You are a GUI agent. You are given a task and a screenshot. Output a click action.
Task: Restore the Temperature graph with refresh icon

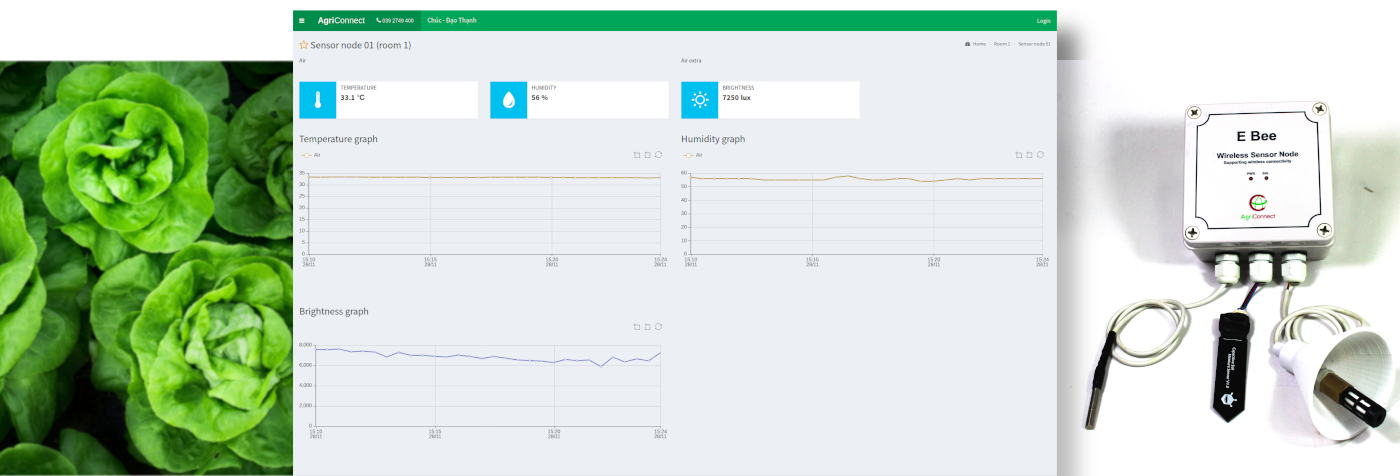coord(659,155)
